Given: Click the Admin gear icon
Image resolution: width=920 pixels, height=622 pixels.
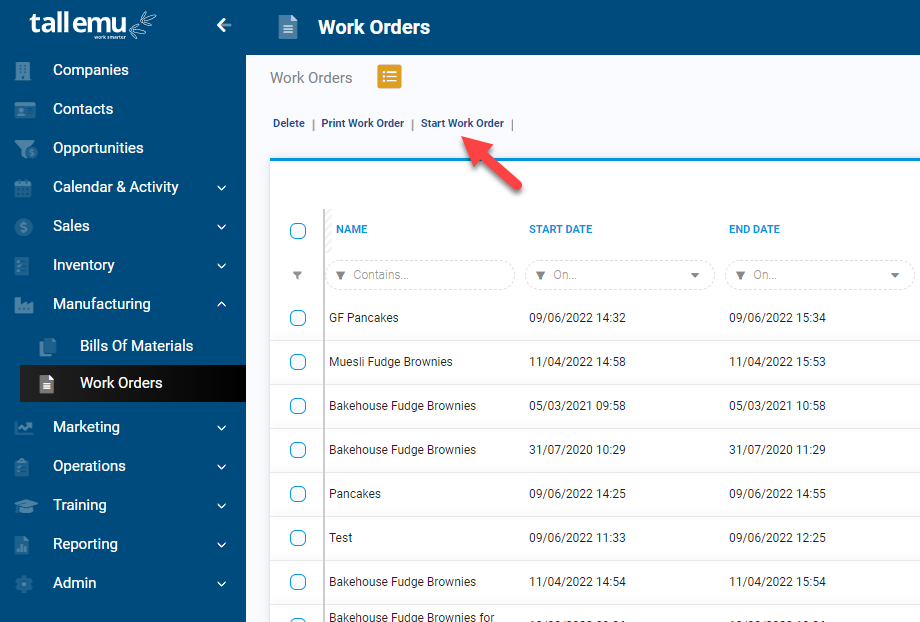Looking at the screenshot, I should pyautogui.click(x=23, y=584).
